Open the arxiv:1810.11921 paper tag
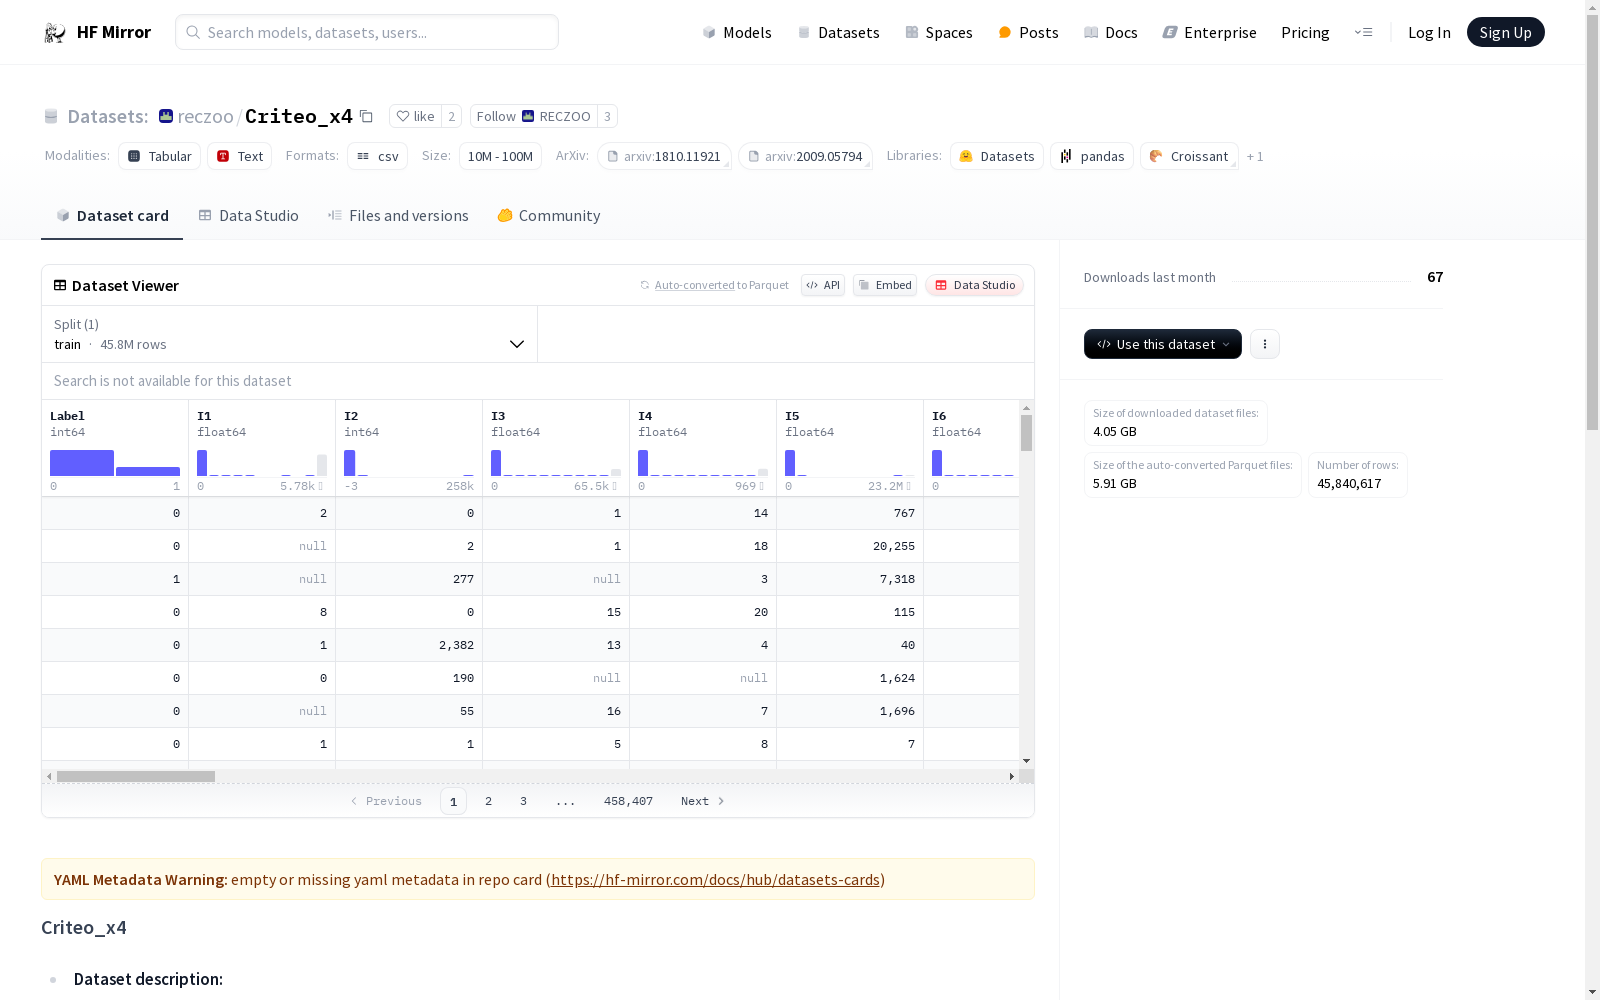The image size is (1600, 1000). 665,156
